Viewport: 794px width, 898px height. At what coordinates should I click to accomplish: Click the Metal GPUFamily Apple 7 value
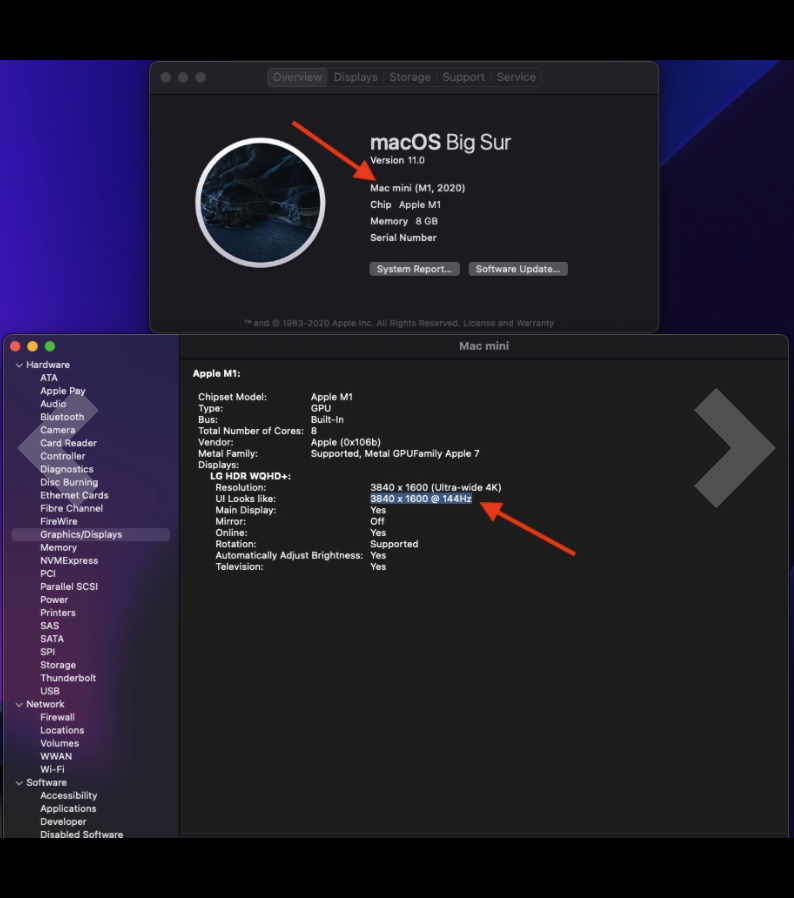pos(395,454)
